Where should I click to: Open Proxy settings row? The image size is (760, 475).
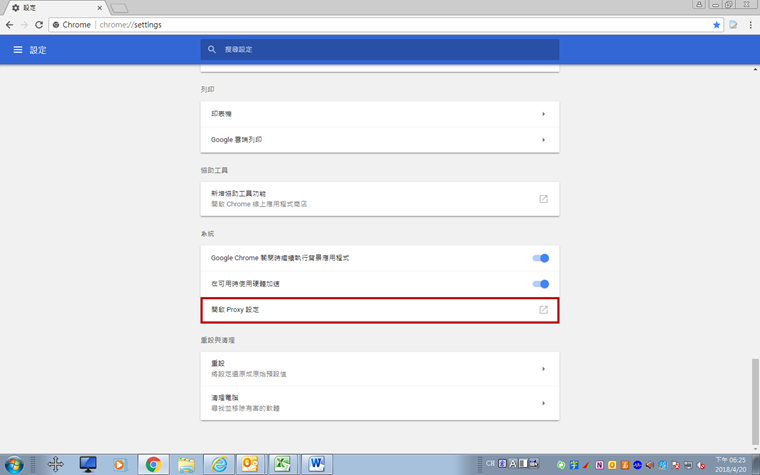380,310
